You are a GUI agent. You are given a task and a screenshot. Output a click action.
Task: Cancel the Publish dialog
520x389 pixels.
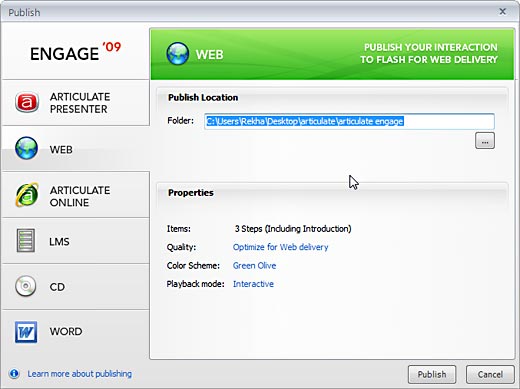click(x=490, y=374)
